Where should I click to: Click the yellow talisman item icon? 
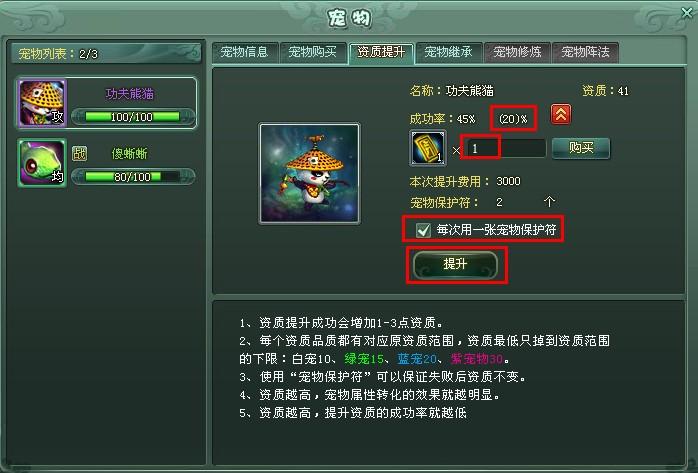point(427,148)
